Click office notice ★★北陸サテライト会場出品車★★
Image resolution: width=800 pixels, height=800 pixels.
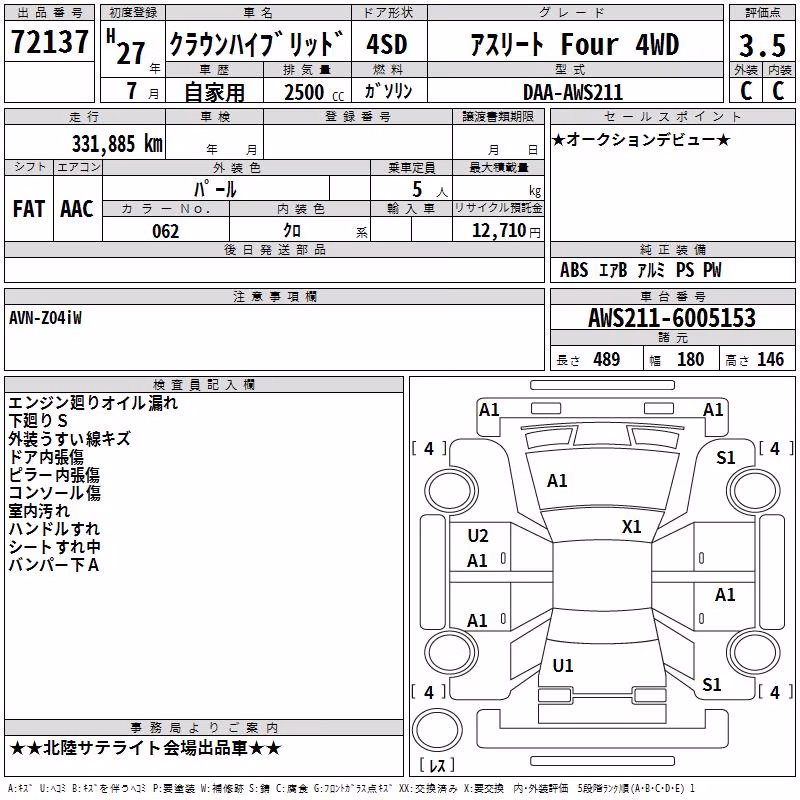coord(145,748)
